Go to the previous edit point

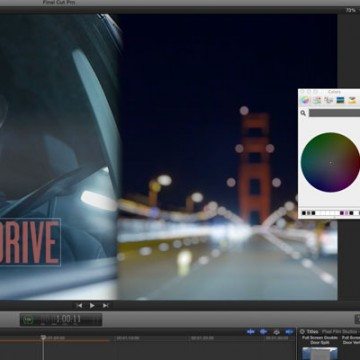coord(79,305)
